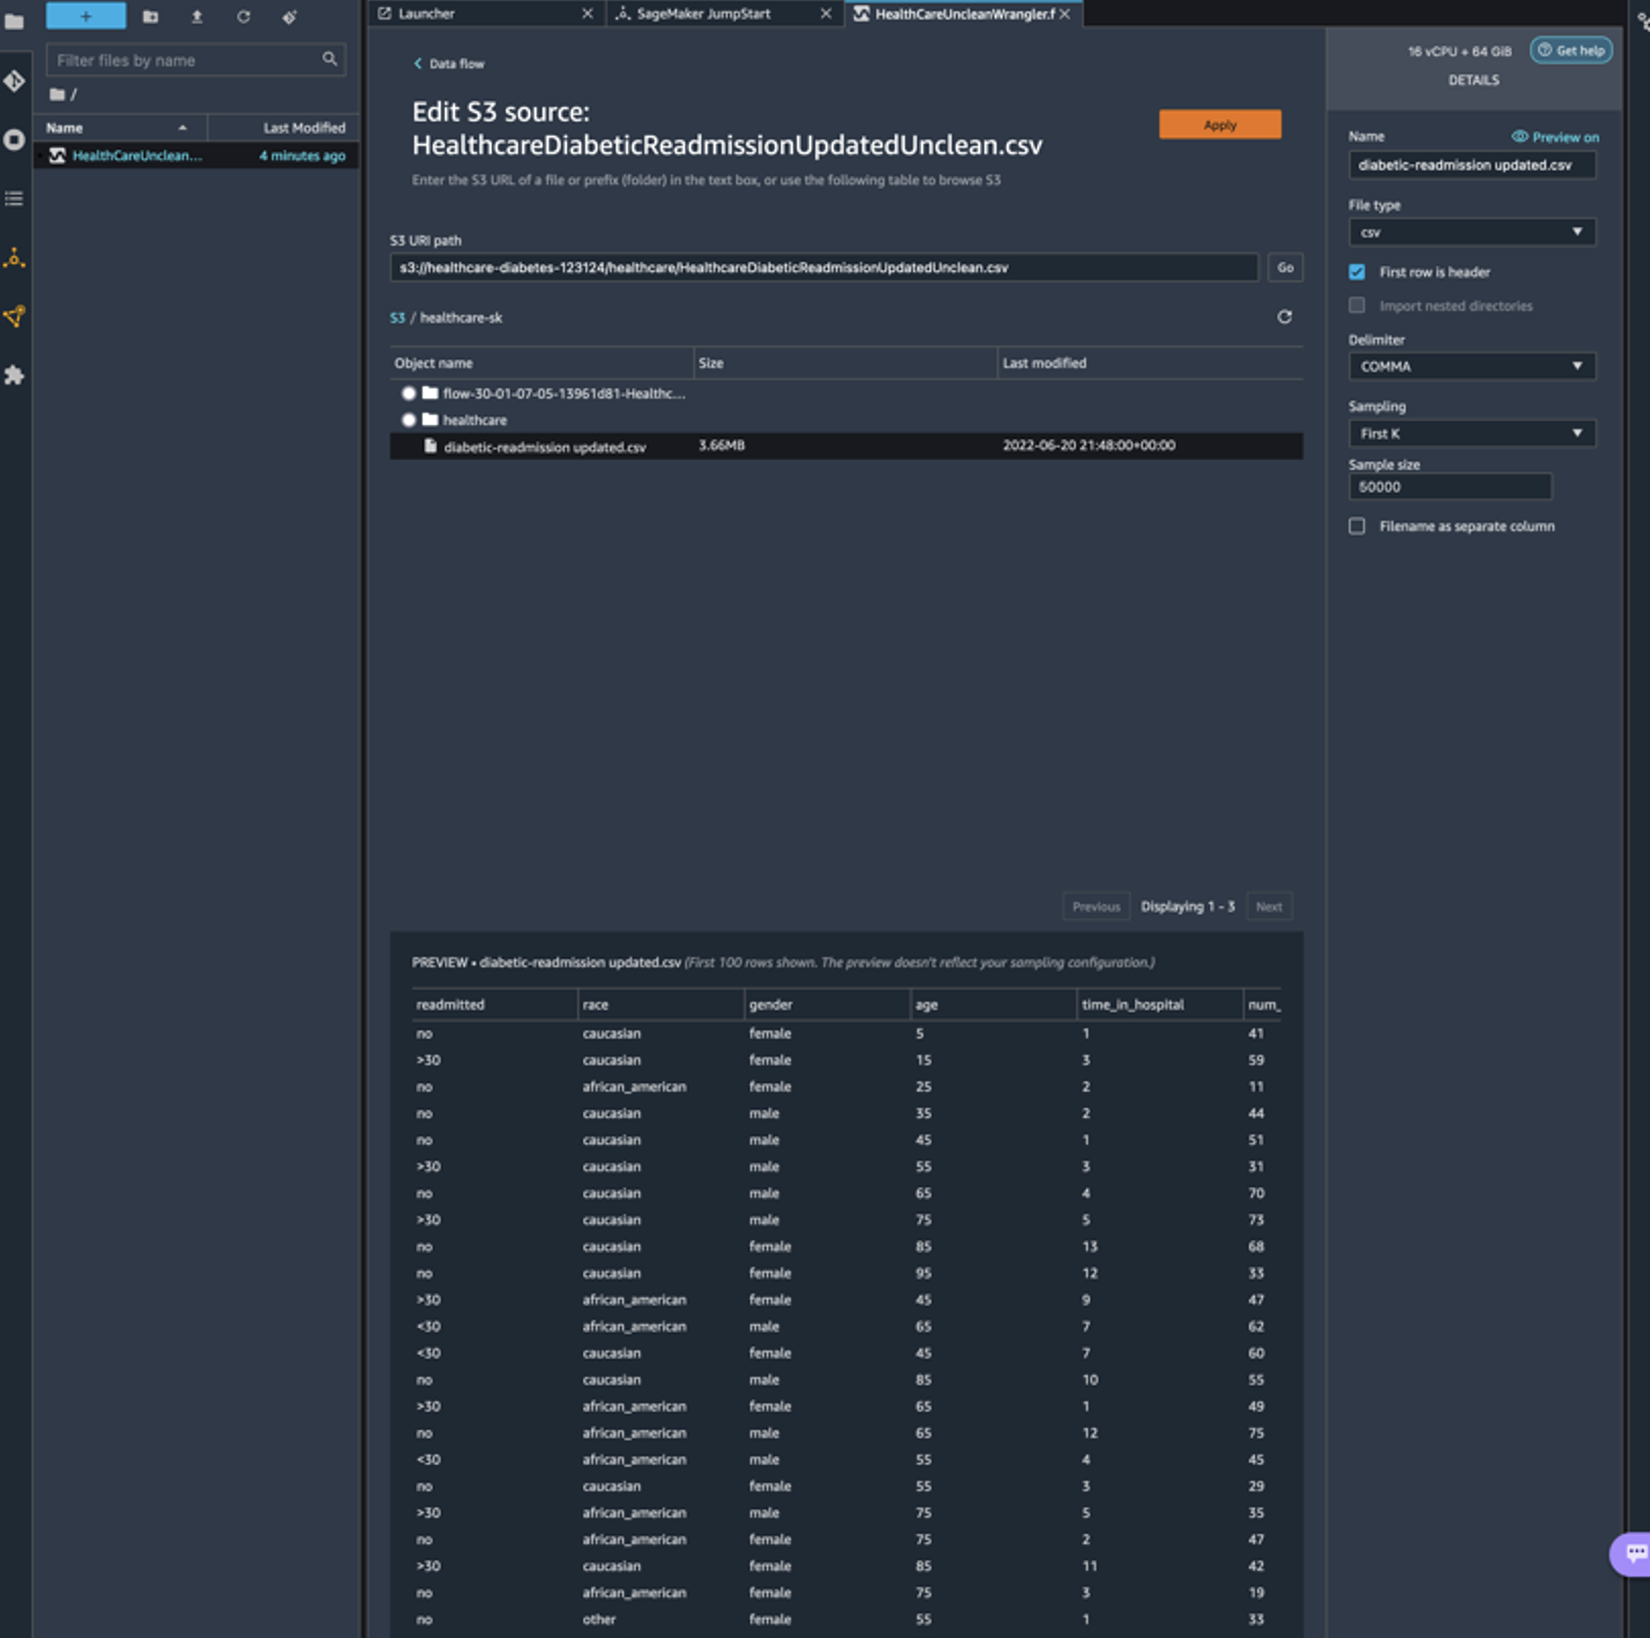Select the healthcare folder radio button
1652x1638 pixels.
tap(409, 420)
